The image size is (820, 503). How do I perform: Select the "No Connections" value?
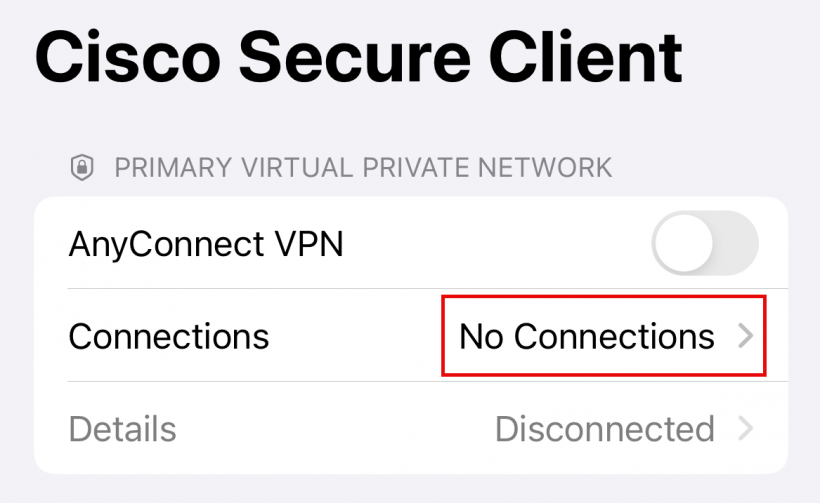[587, 337]
